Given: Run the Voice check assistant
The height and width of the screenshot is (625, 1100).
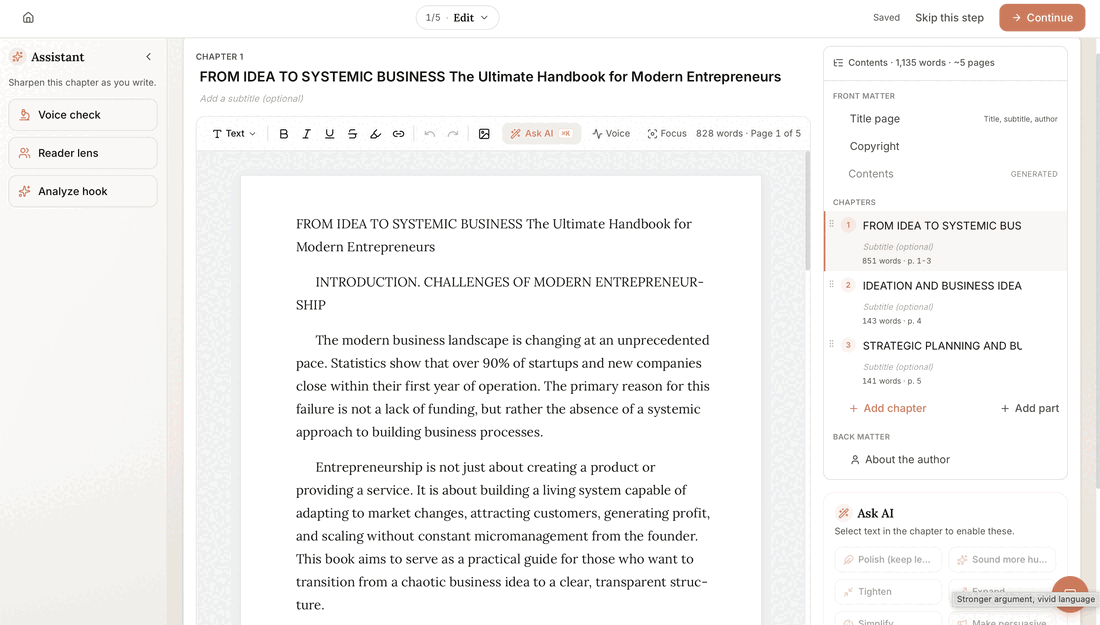Looking at the screenshot, I should click(x=83, y=114).
